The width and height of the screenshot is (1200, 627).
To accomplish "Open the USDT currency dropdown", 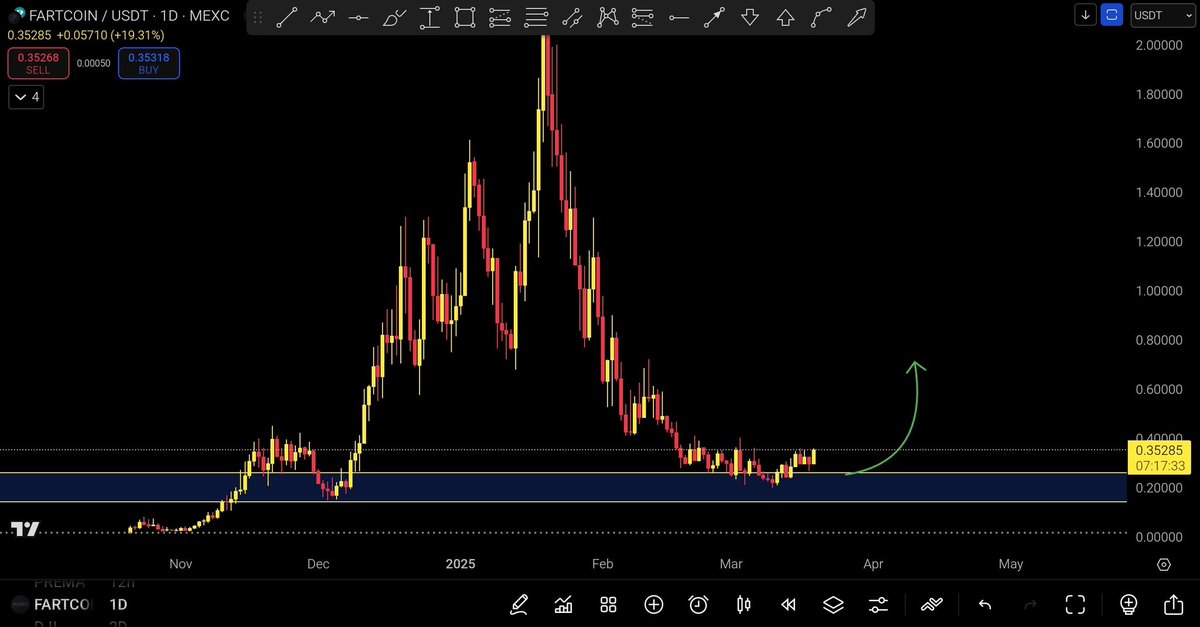I will [x=1161, y=15].
